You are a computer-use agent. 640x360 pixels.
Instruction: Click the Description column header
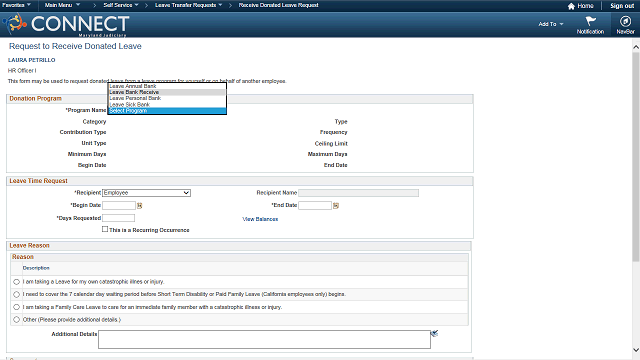pyautogui.click(x=36, y=268)
